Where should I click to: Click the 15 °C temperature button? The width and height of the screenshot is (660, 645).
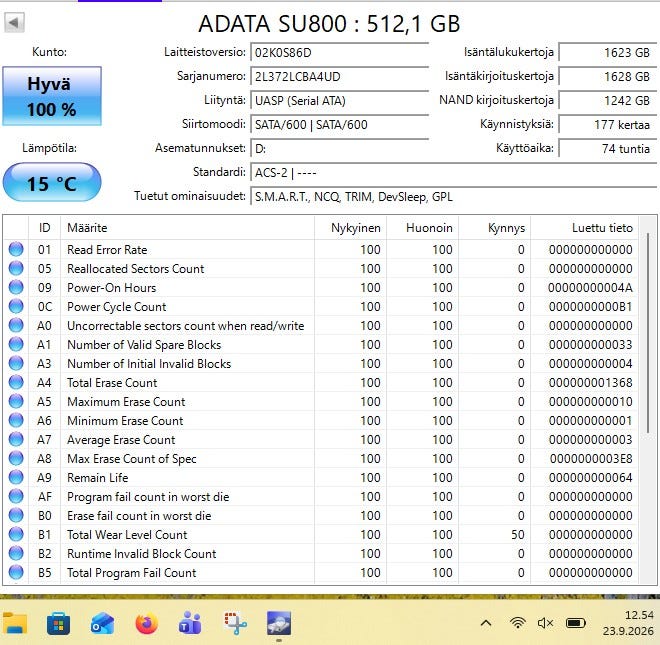(x=52, y=182)
